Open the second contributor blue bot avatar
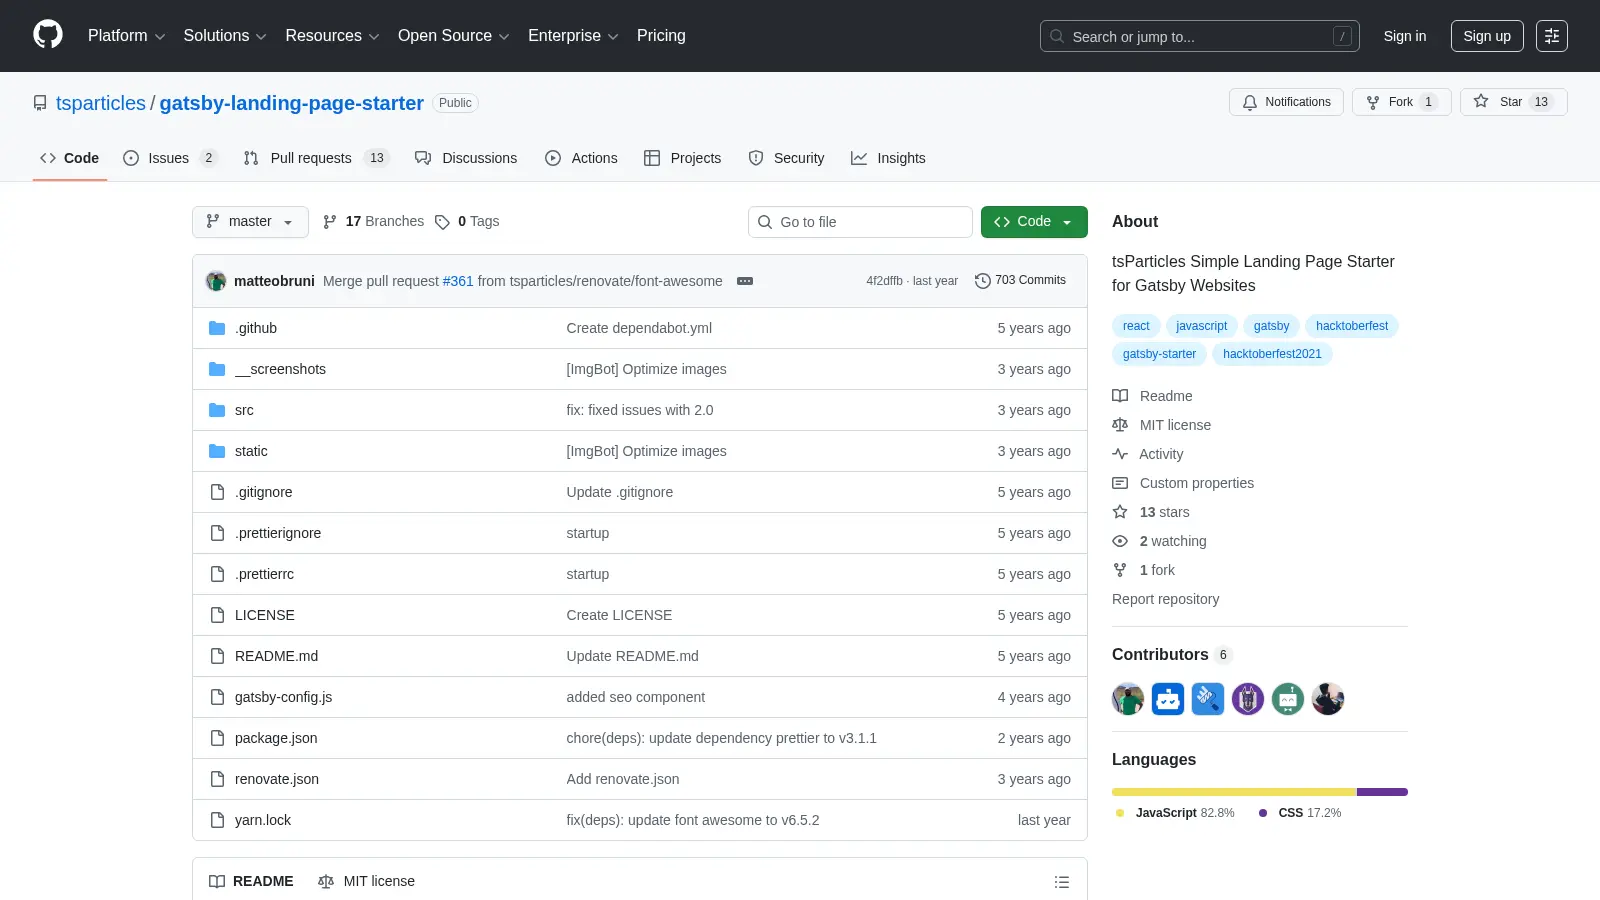The width and height of the screenshot is (1600, 900). (1168, 699)
